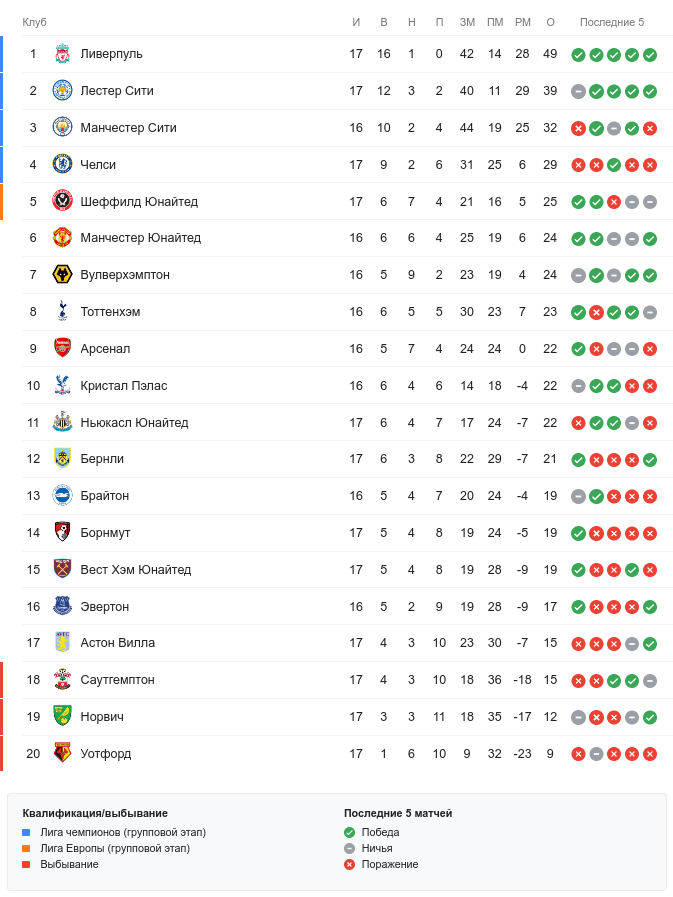The image size is (673, 897).
Task: Open the Кристал Пэлас team link
Action: [124, 386]
